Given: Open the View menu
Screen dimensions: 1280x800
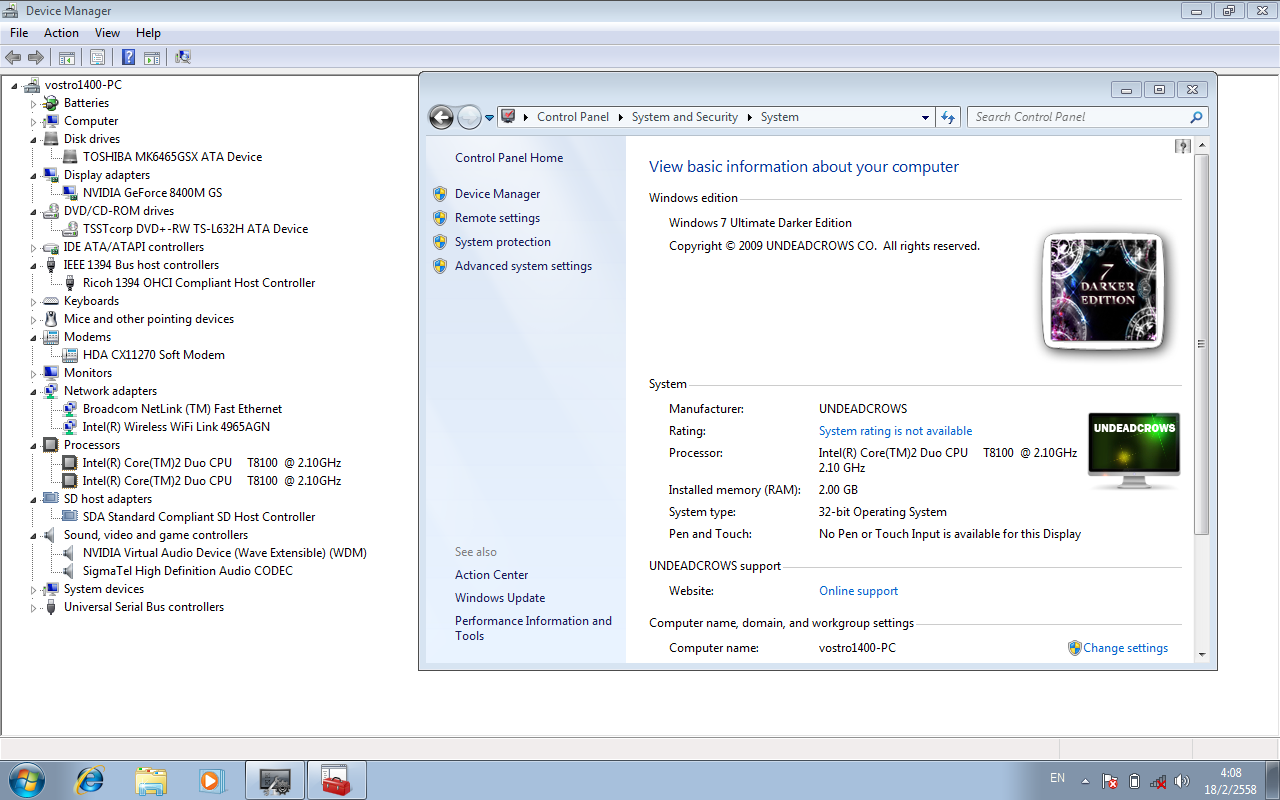Looking at the screenshot, I should (107, 33).
